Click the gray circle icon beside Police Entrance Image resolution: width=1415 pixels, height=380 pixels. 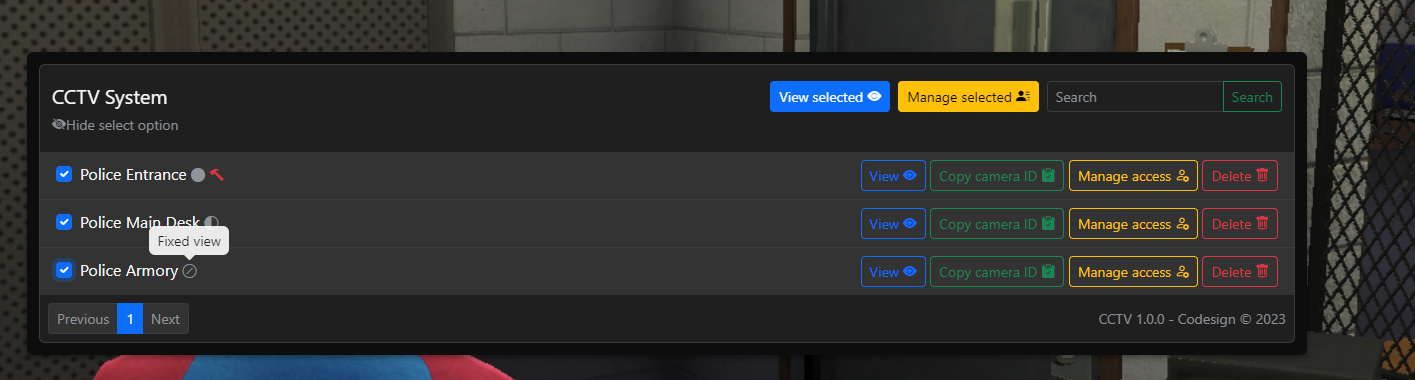[x=198, y=175]
